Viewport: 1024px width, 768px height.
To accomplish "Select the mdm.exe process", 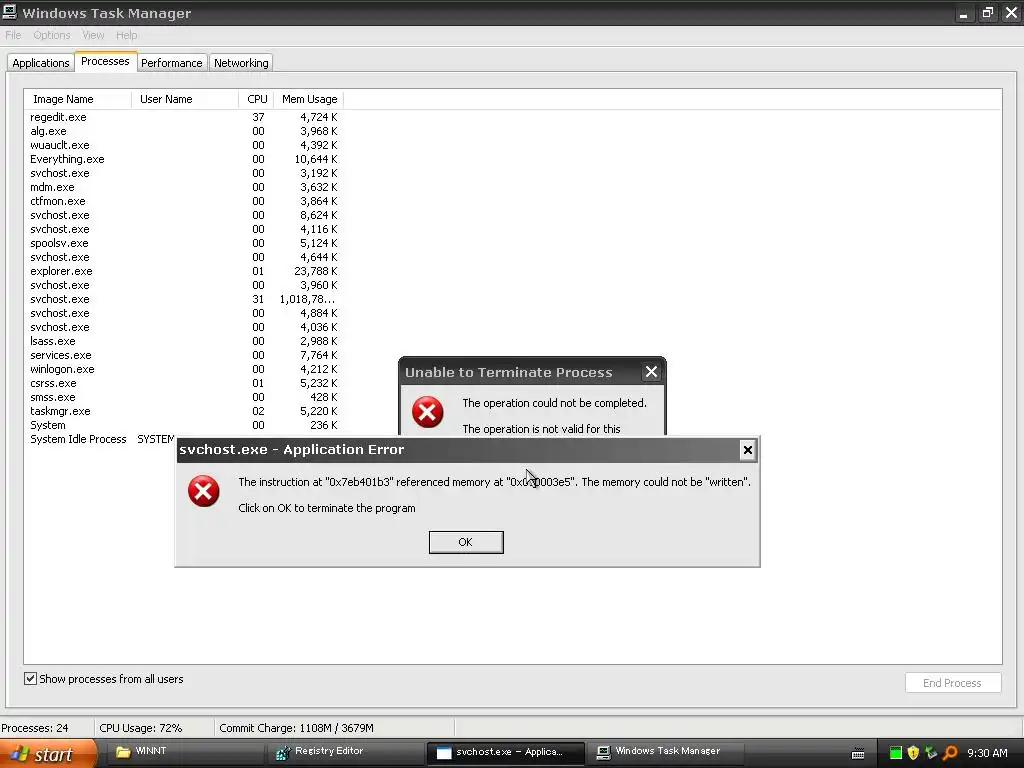I will [x=184, y=187].
